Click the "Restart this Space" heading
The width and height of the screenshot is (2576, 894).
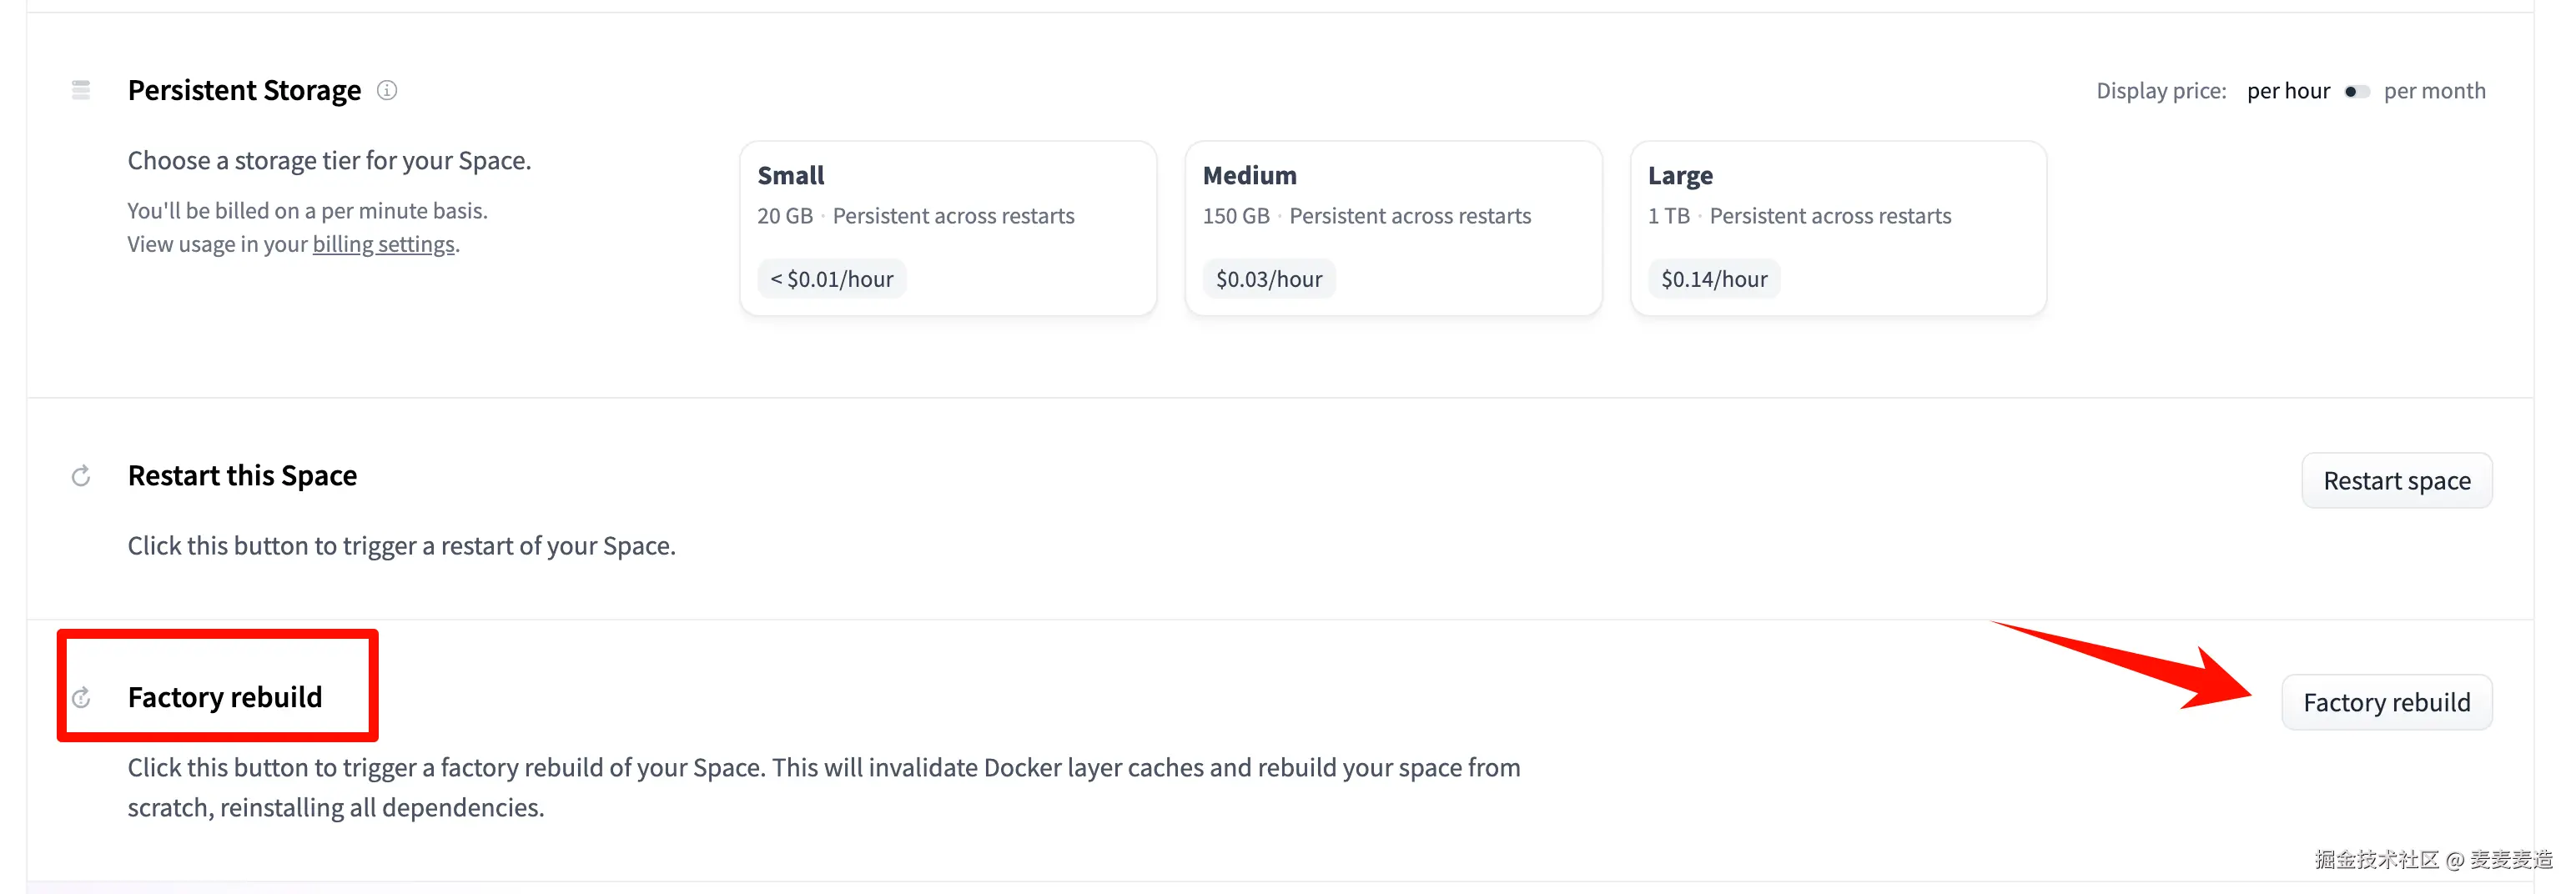[242, 476]
